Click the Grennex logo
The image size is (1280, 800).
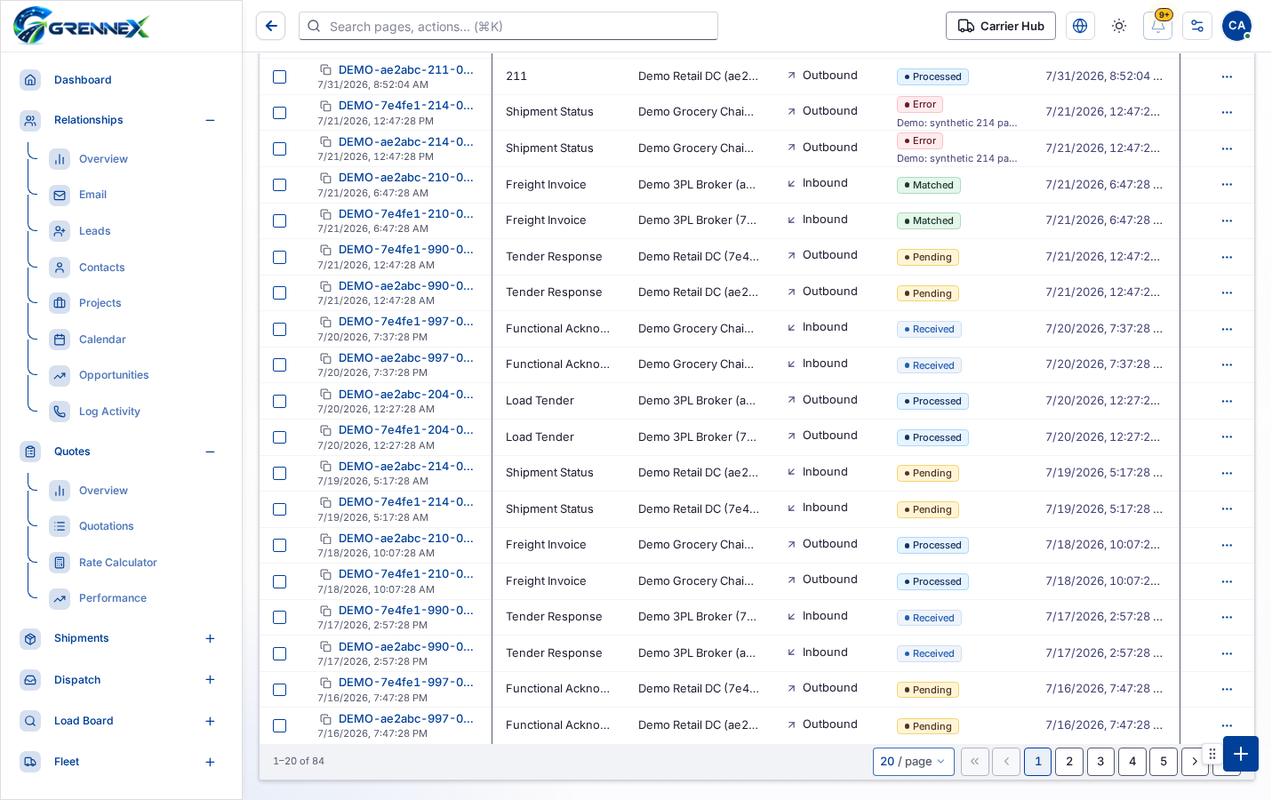pyautogui.click(x=82, y=26)
